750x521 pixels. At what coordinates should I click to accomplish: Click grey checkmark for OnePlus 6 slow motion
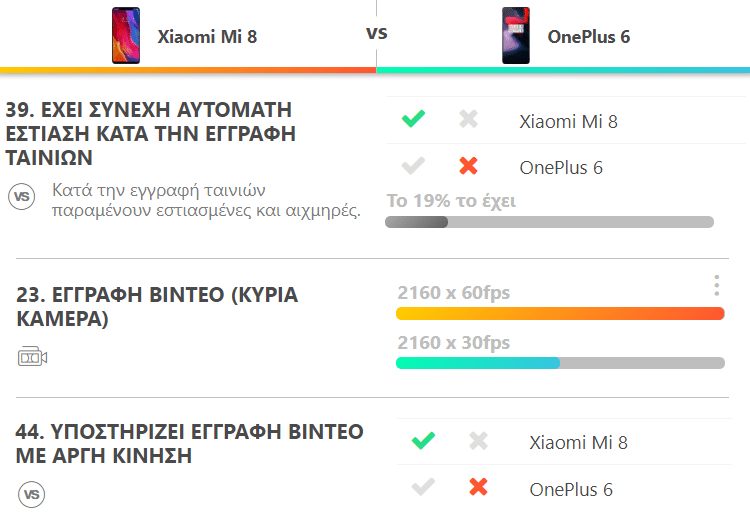click(423, 487)
